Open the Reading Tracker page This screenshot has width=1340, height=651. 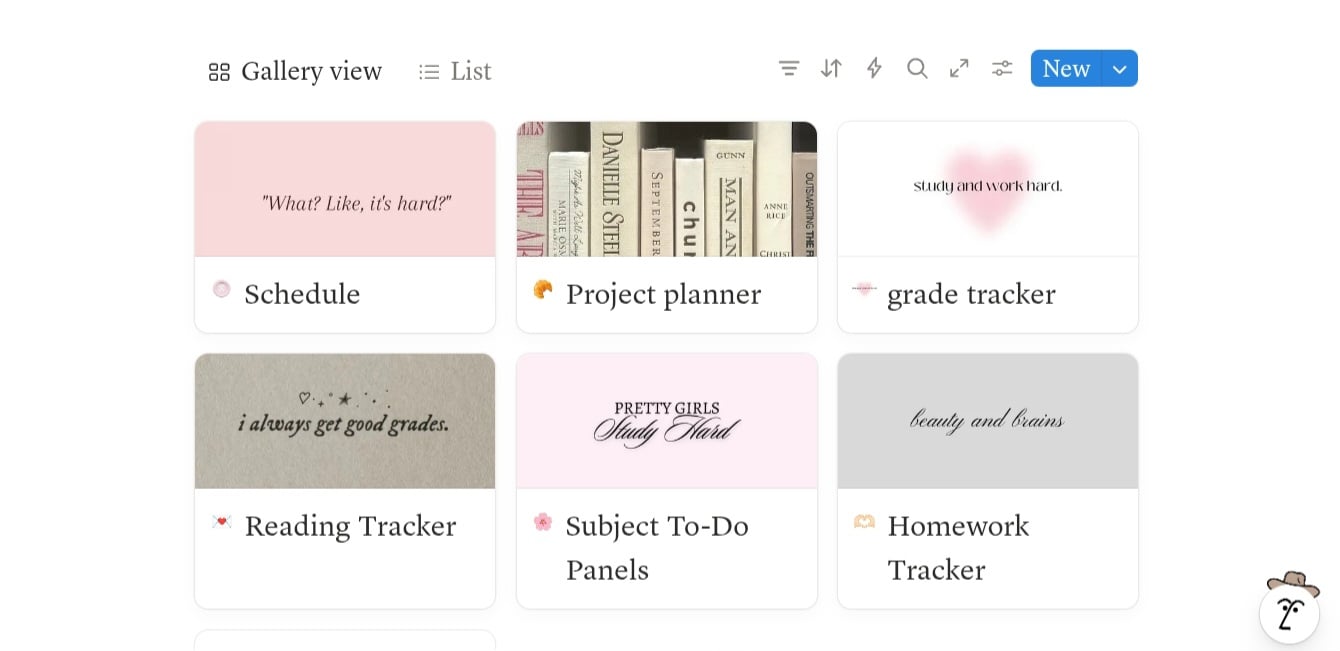click(350, 527)
